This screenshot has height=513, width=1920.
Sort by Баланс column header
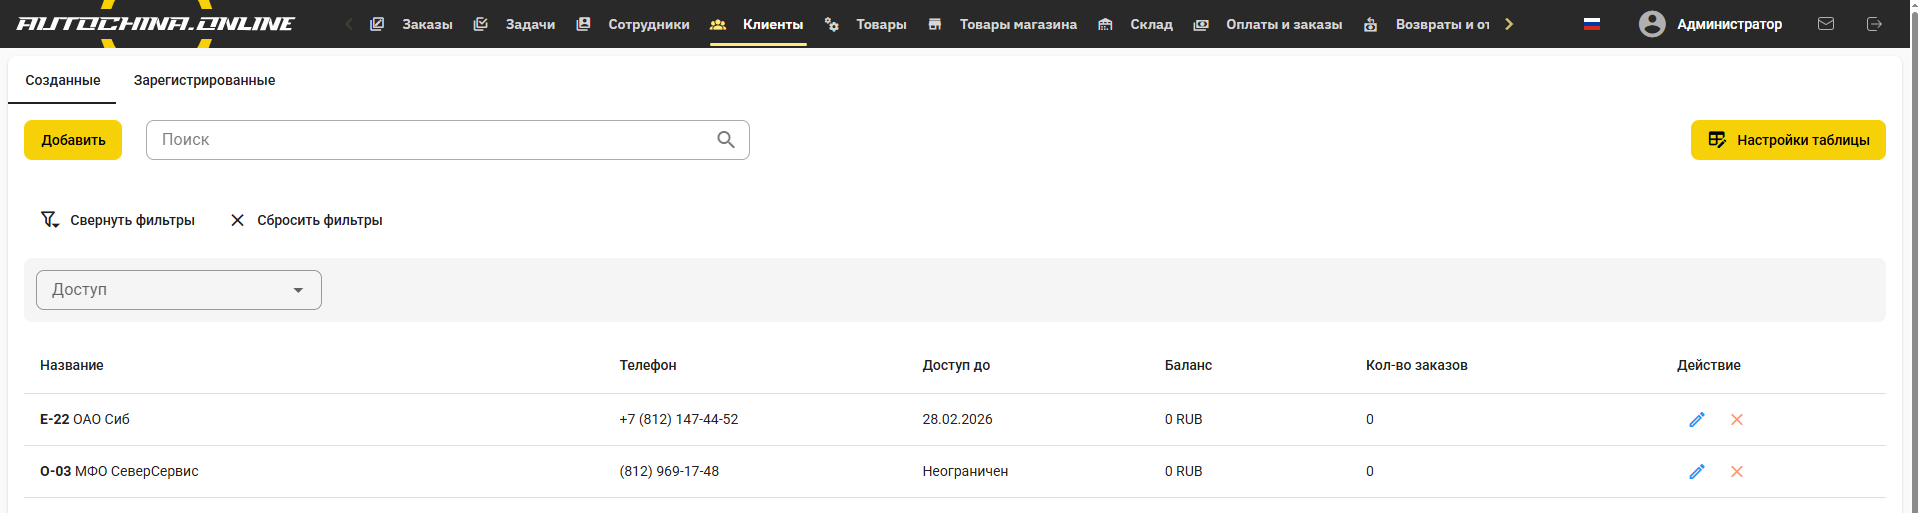1188,365
